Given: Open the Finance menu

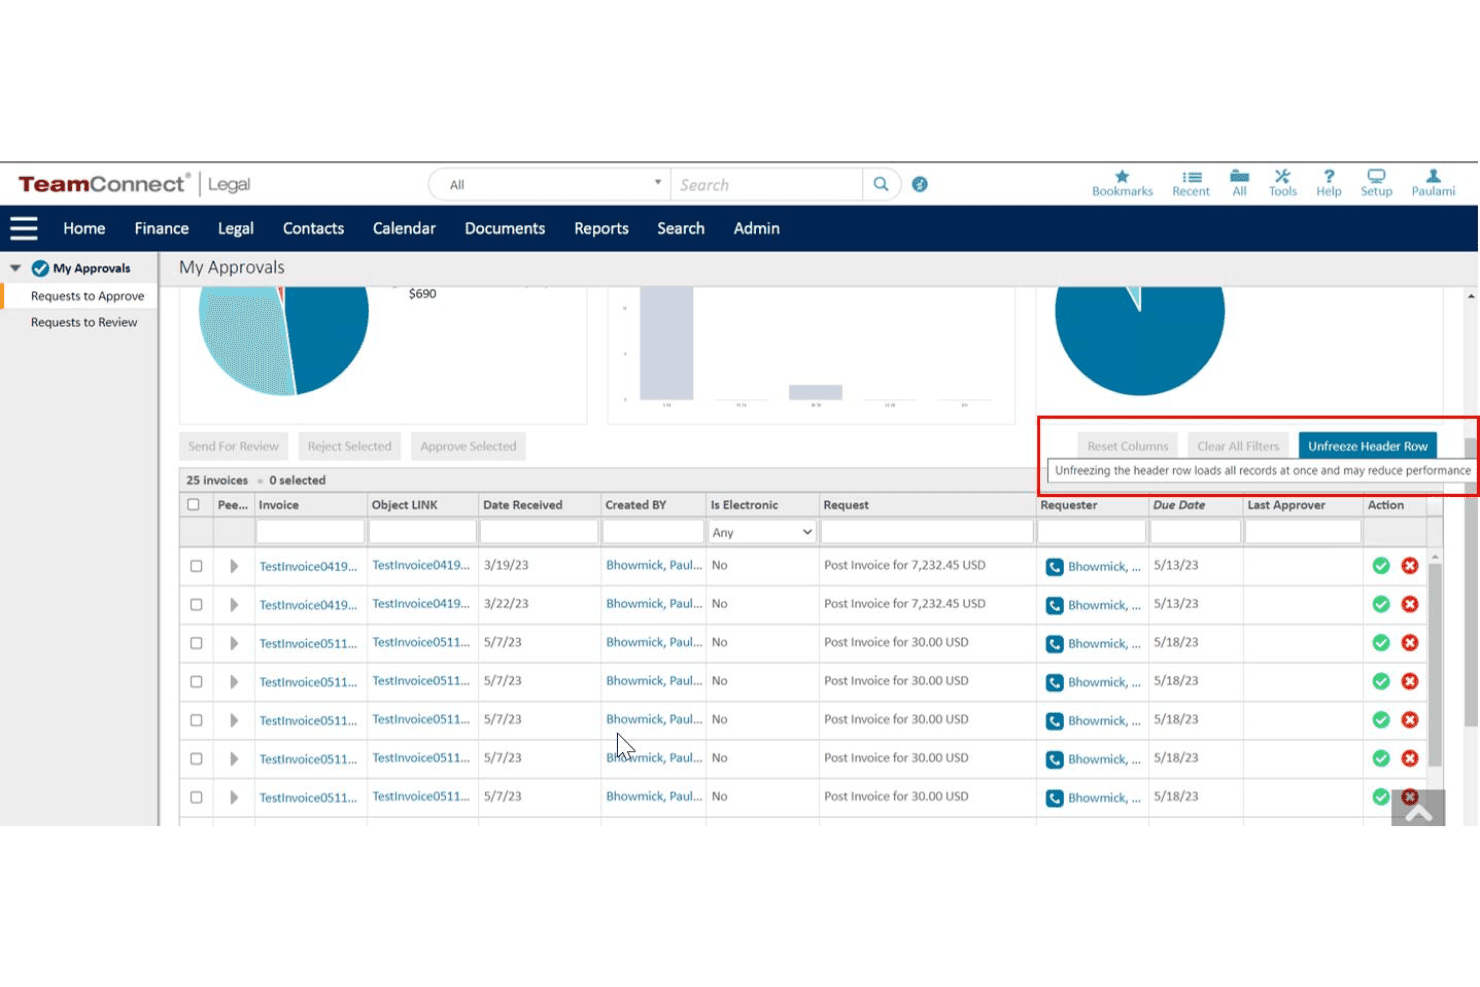Looking at the screenshot, I should point(162,229).
